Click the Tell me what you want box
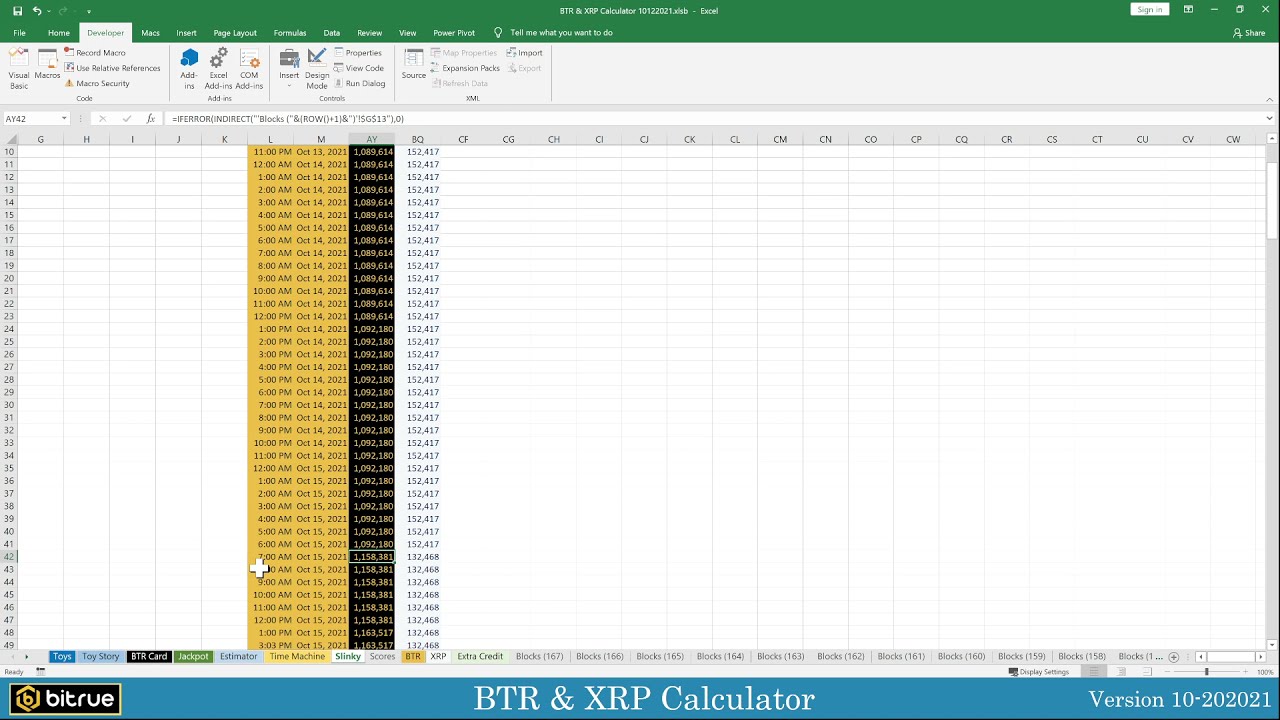 tap(561, 33)
